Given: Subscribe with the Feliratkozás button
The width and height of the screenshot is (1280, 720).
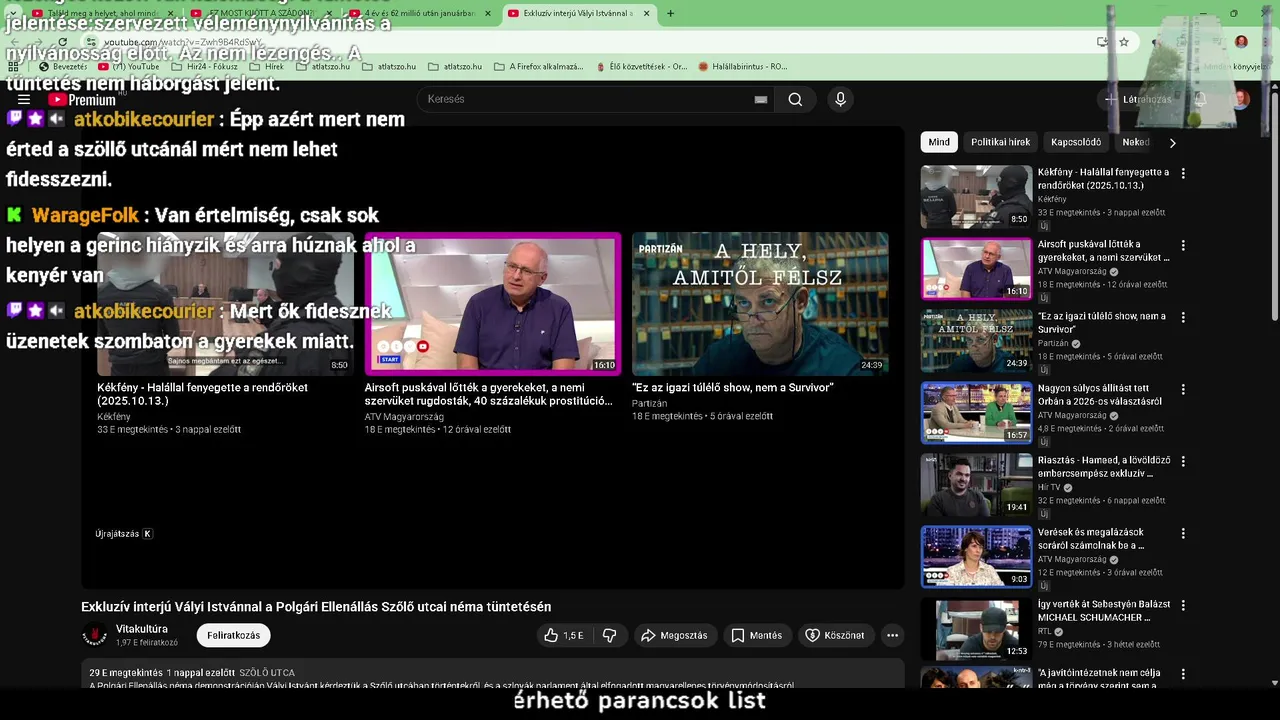Looking at the screenshot, I should [233, 635].
